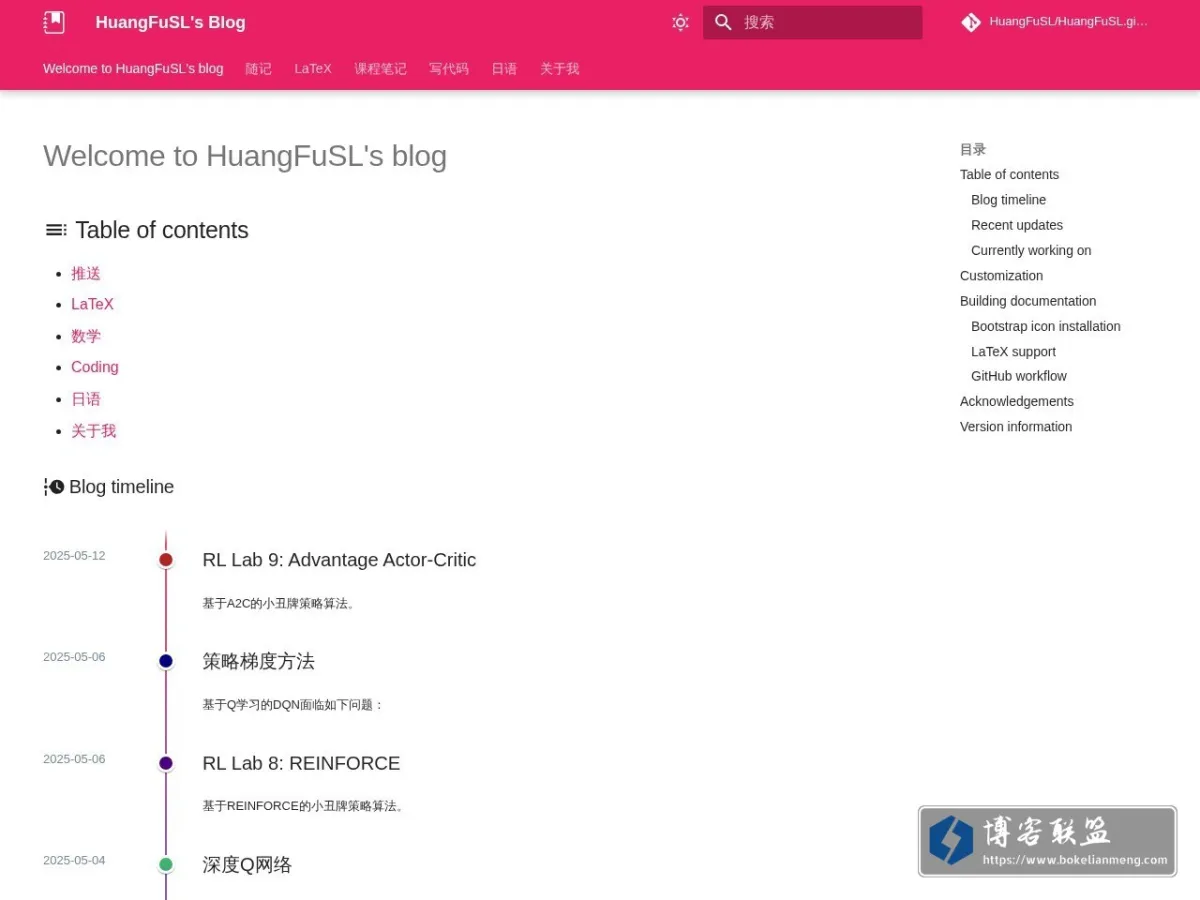Viewport: 1200px width, 900px height.
Task: Open the 深度Q网络 post
Action: coord(247,865)
